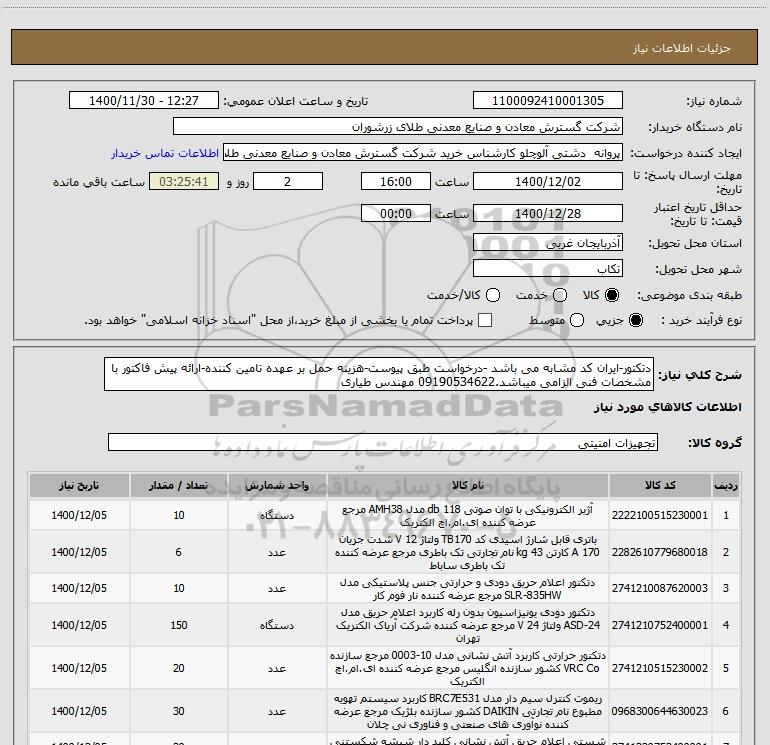Click the کد کالا column header

click(x=660, y=486)
